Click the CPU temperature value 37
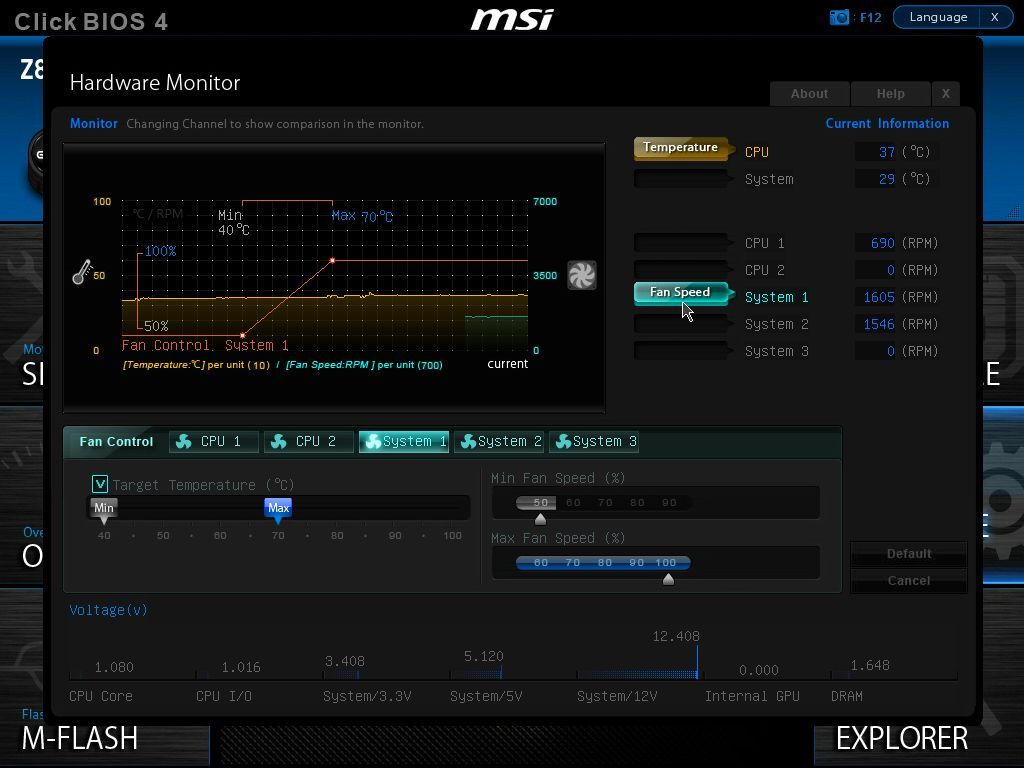The image size is (1024, 768). pyautogui.click(x=886, y=152)
